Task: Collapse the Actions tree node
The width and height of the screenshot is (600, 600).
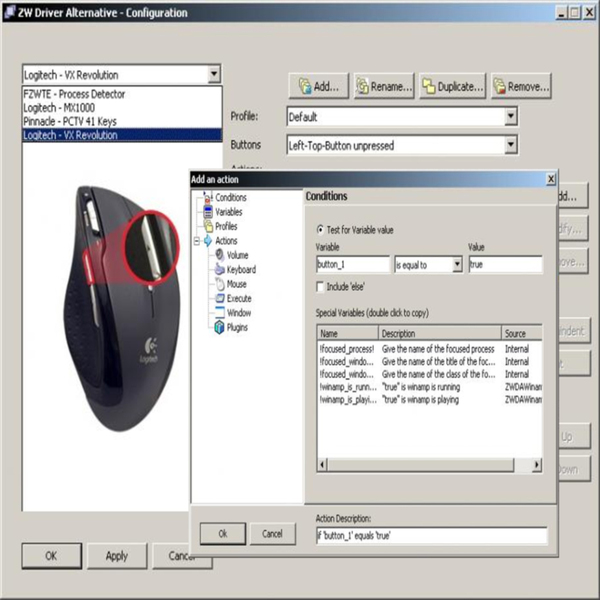Action: tap(196, 241)
